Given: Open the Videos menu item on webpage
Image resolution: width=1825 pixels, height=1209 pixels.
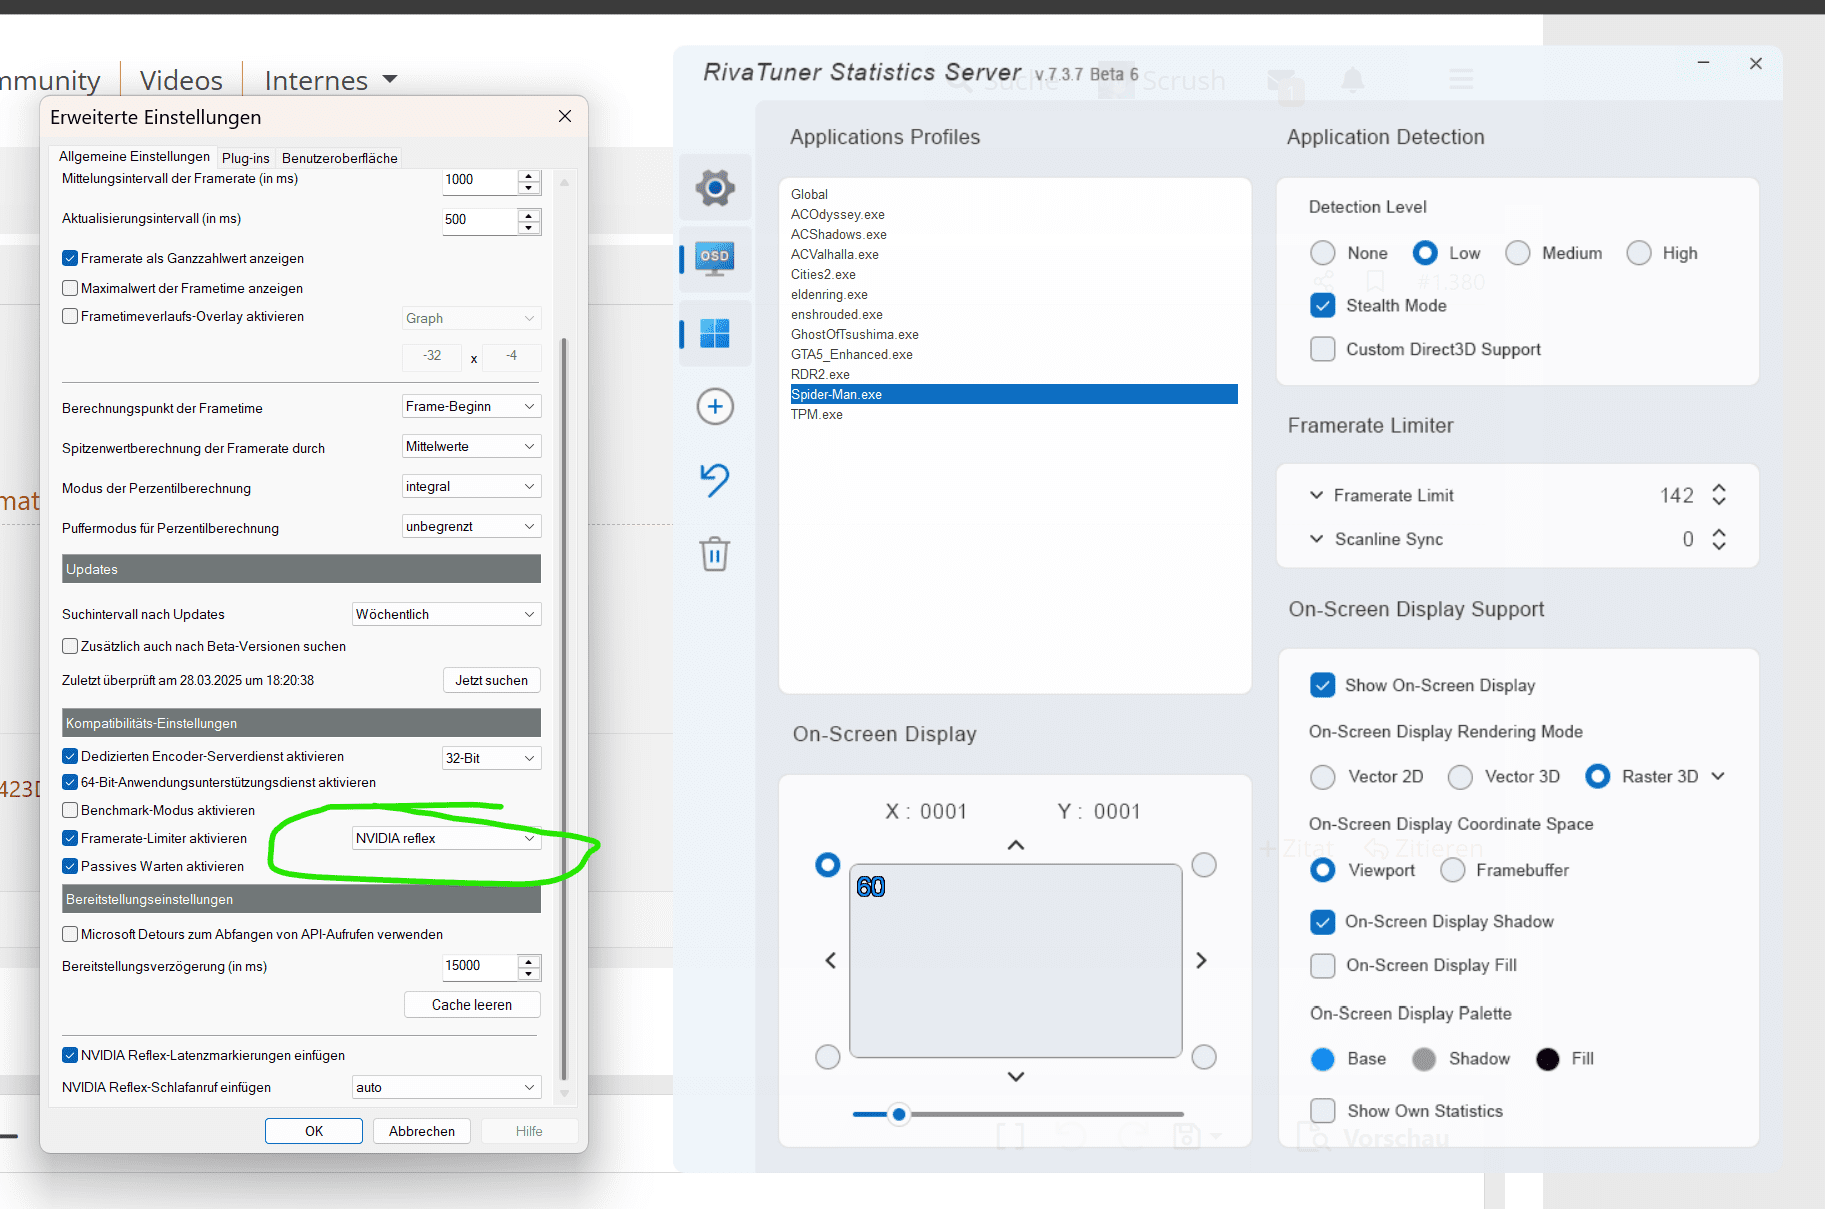Looking at the screenshot, I should pyautogui.click(x=181, y=80).
